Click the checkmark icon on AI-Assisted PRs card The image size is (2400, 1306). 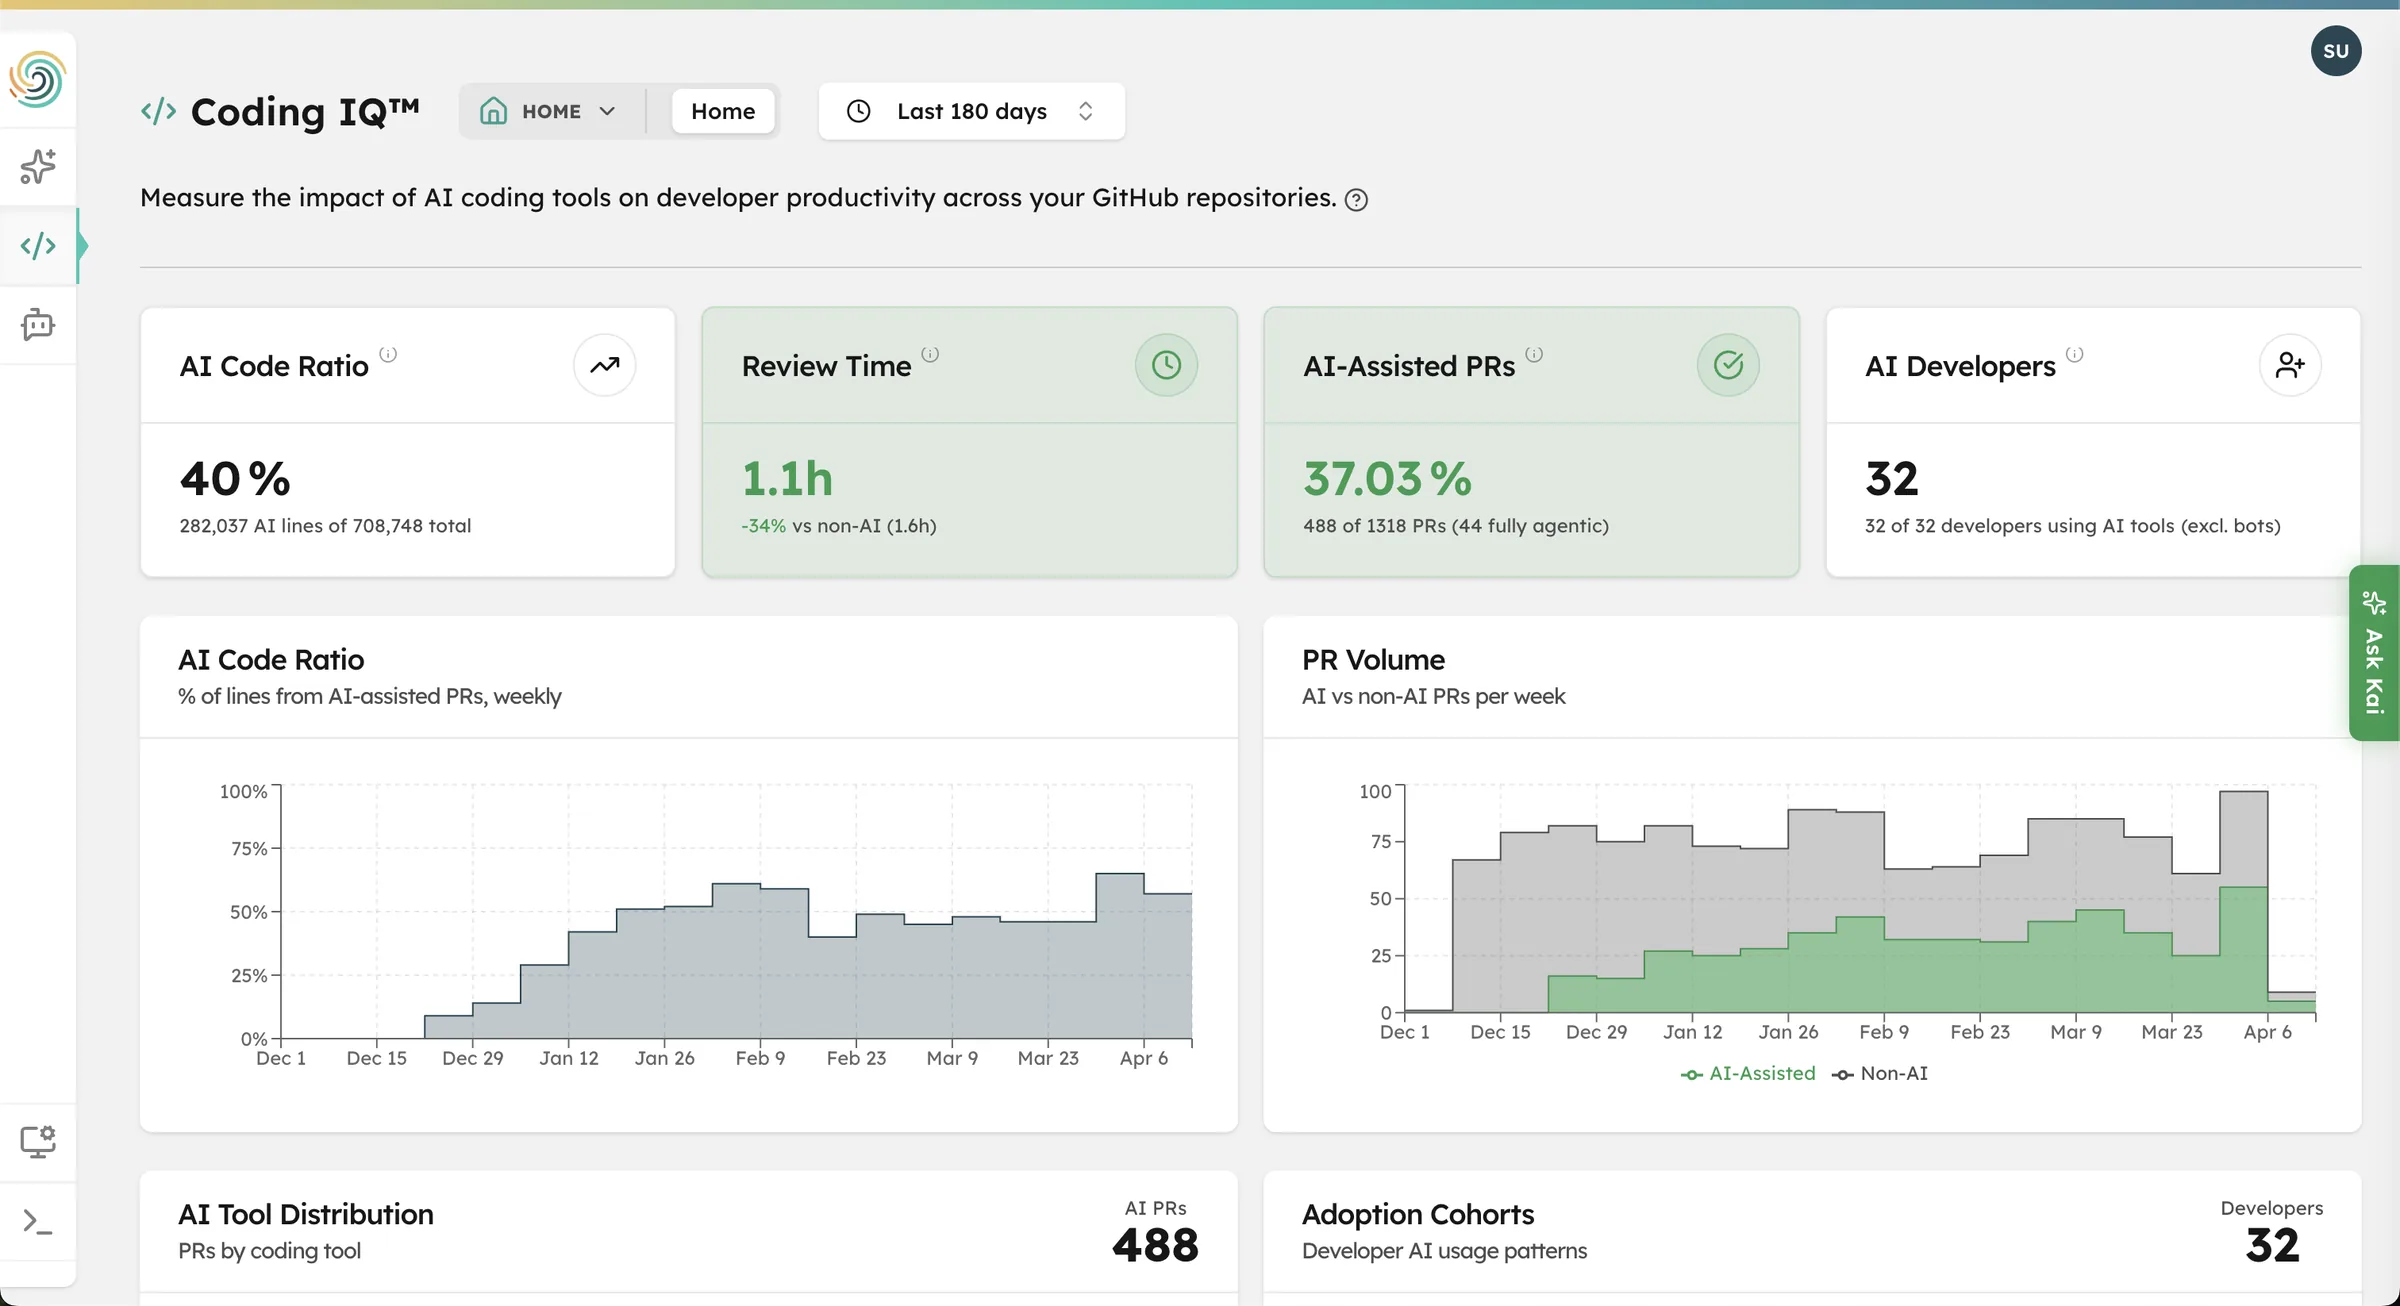point(1729,364)
